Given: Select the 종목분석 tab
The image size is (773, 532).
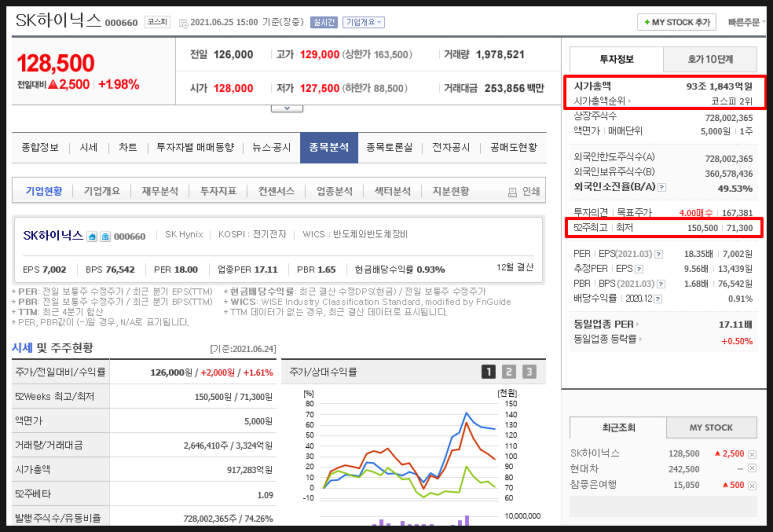Looking at the screenshot, I should pos(329,147).
